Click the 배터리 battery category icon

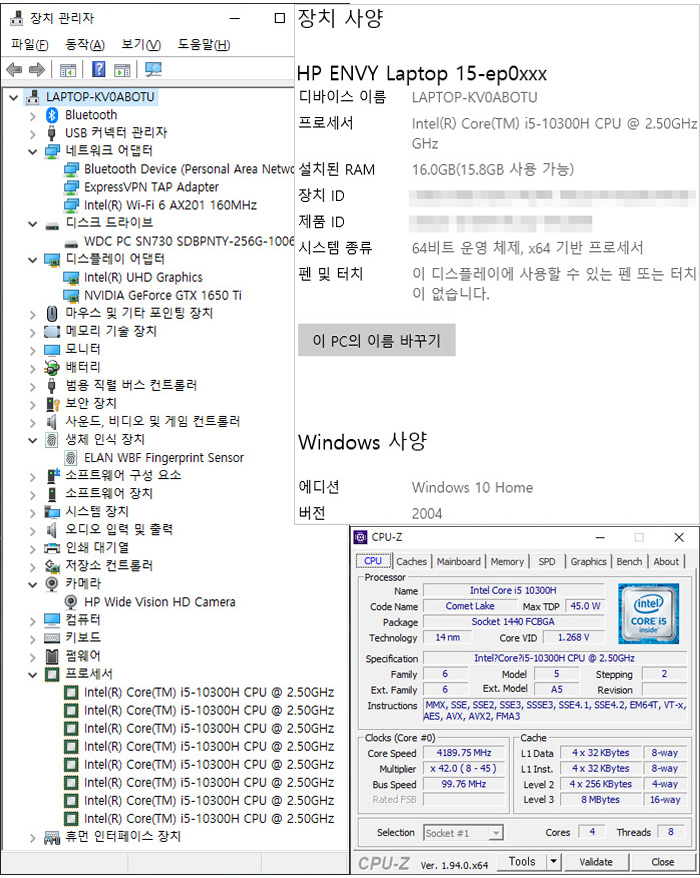(52, 367)
